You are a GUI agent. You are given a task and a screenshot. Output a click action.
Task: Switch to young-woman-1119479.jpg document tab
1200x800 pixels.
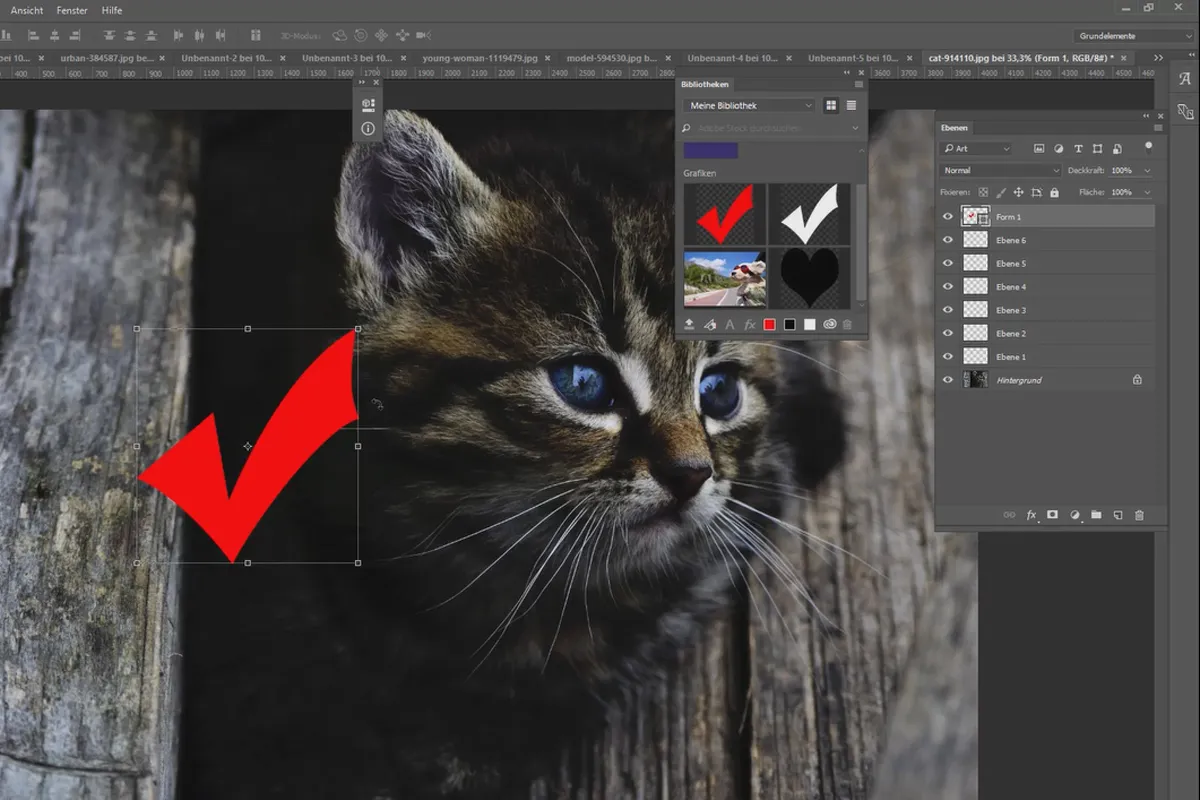pos(480,58)
